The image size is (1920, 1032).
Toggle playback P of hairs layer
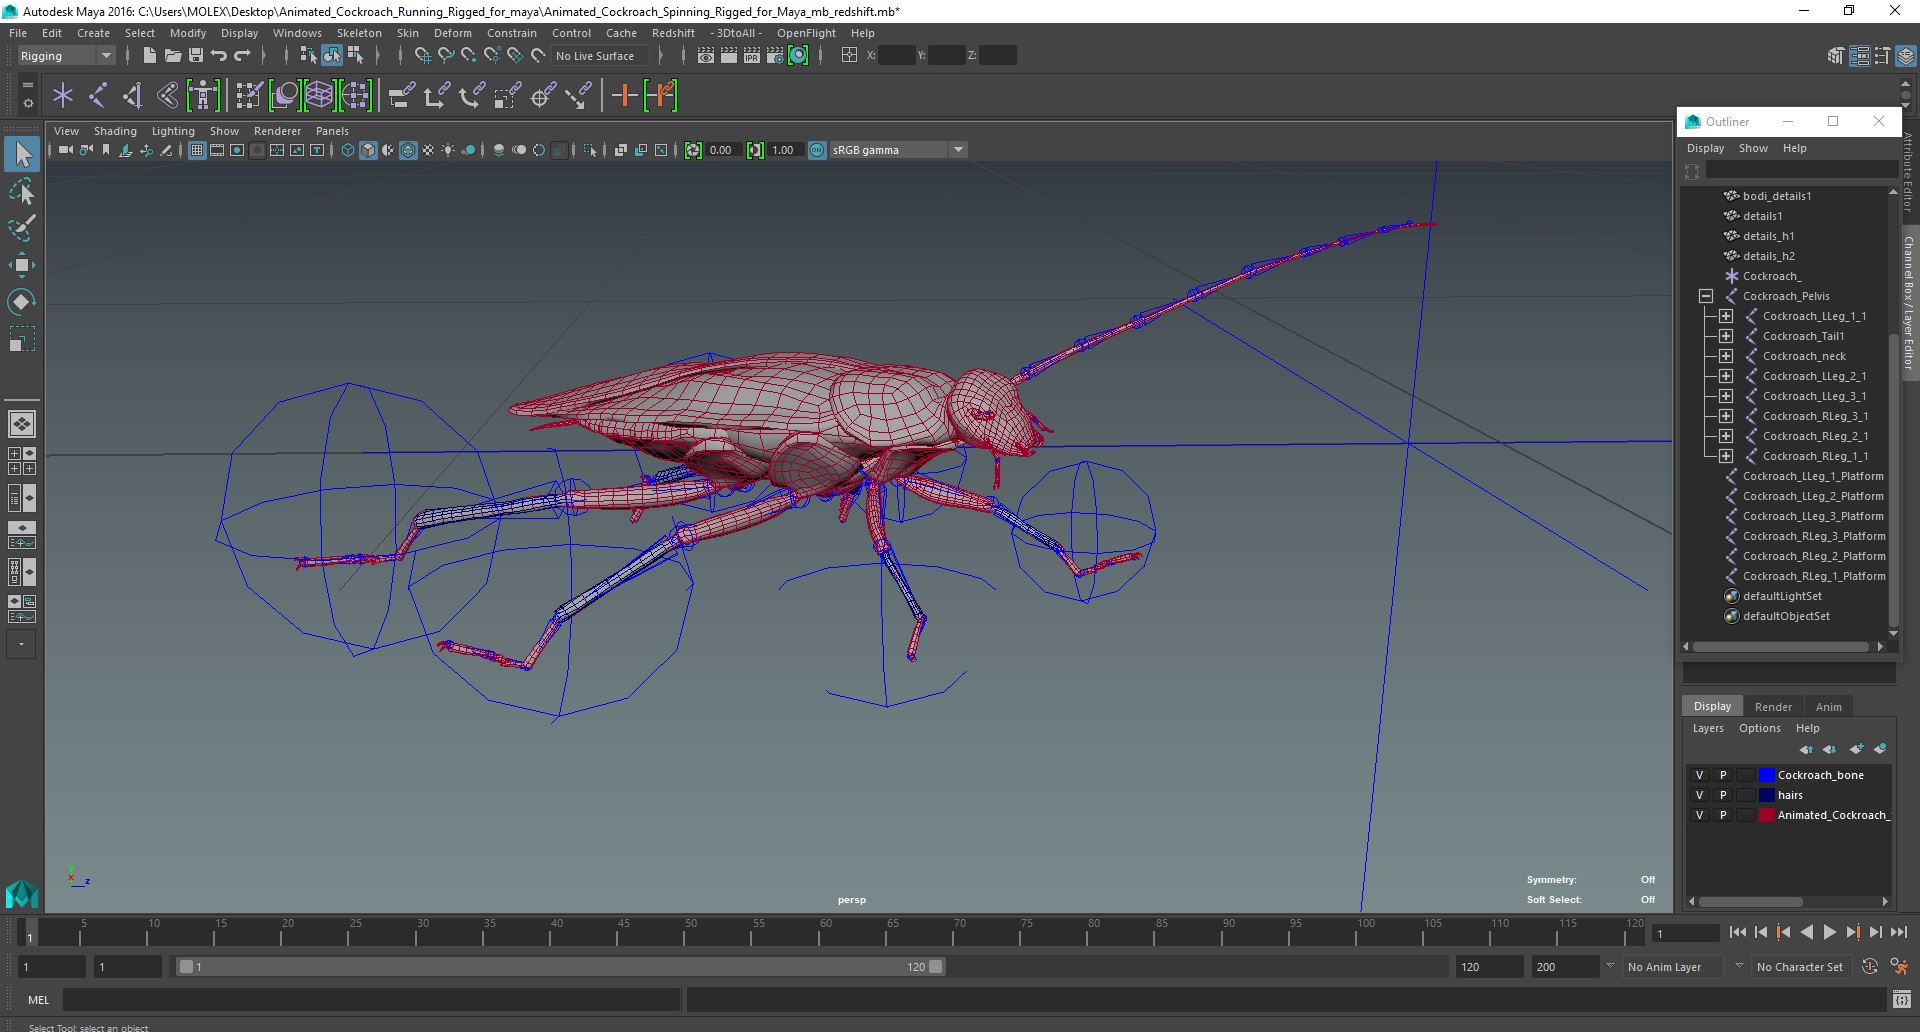[1723, 795]
